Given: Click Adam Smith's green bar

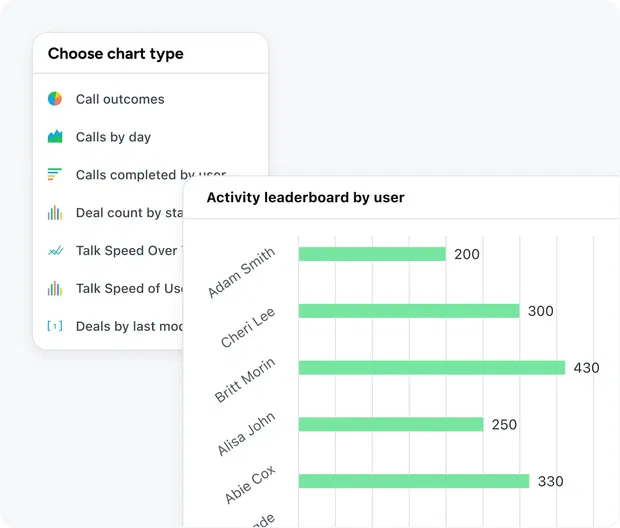Looking at the screenshot, I should 372,254.
